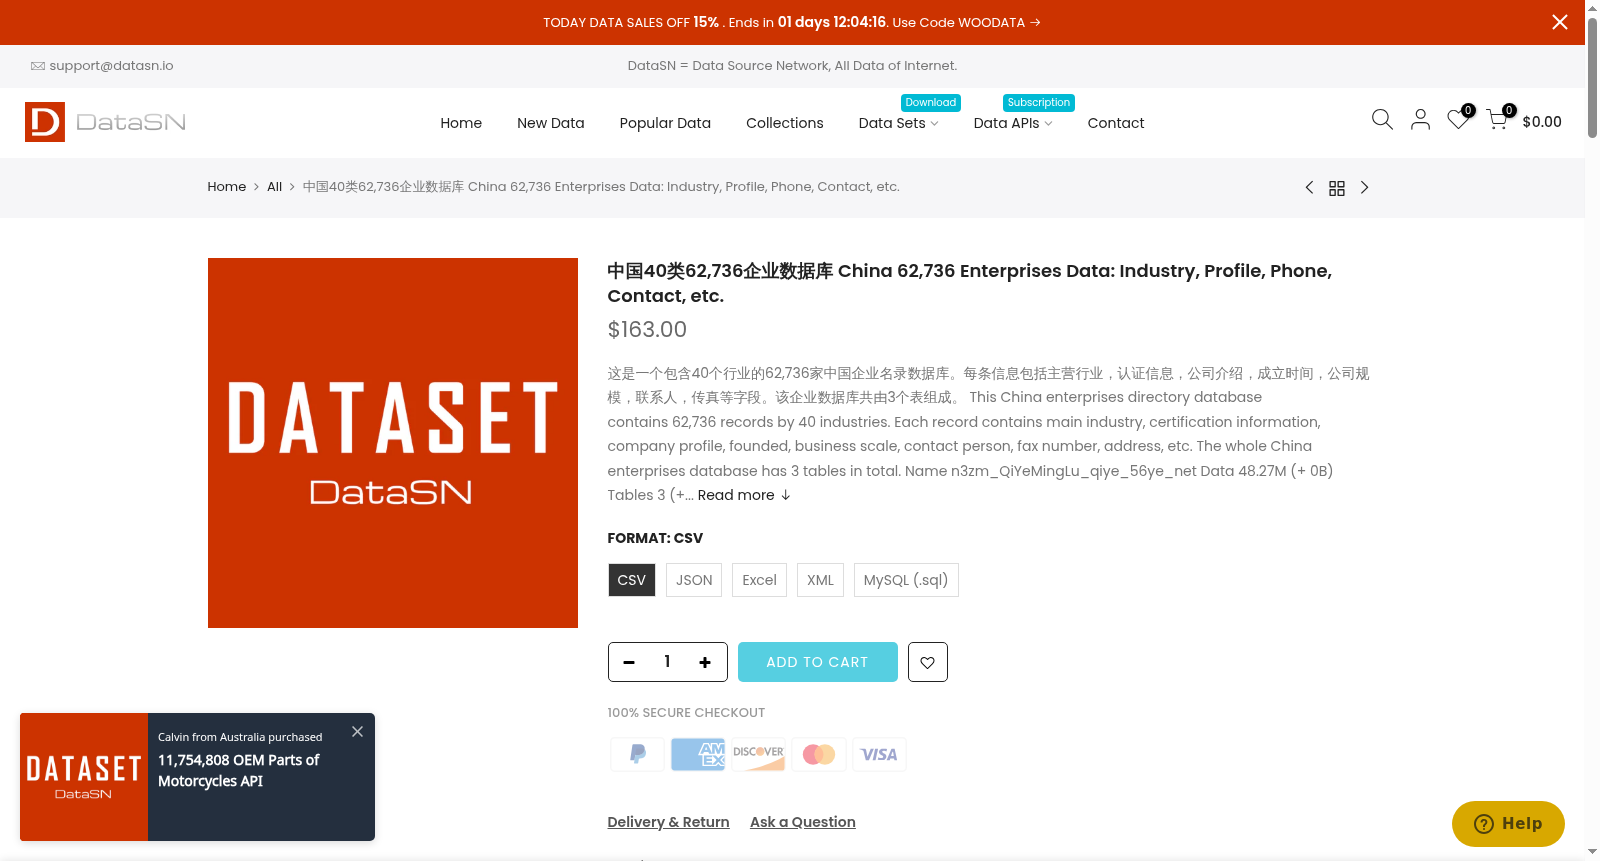Open the Home menu item
The image size is (1600, 861).
tap(461, 123)
